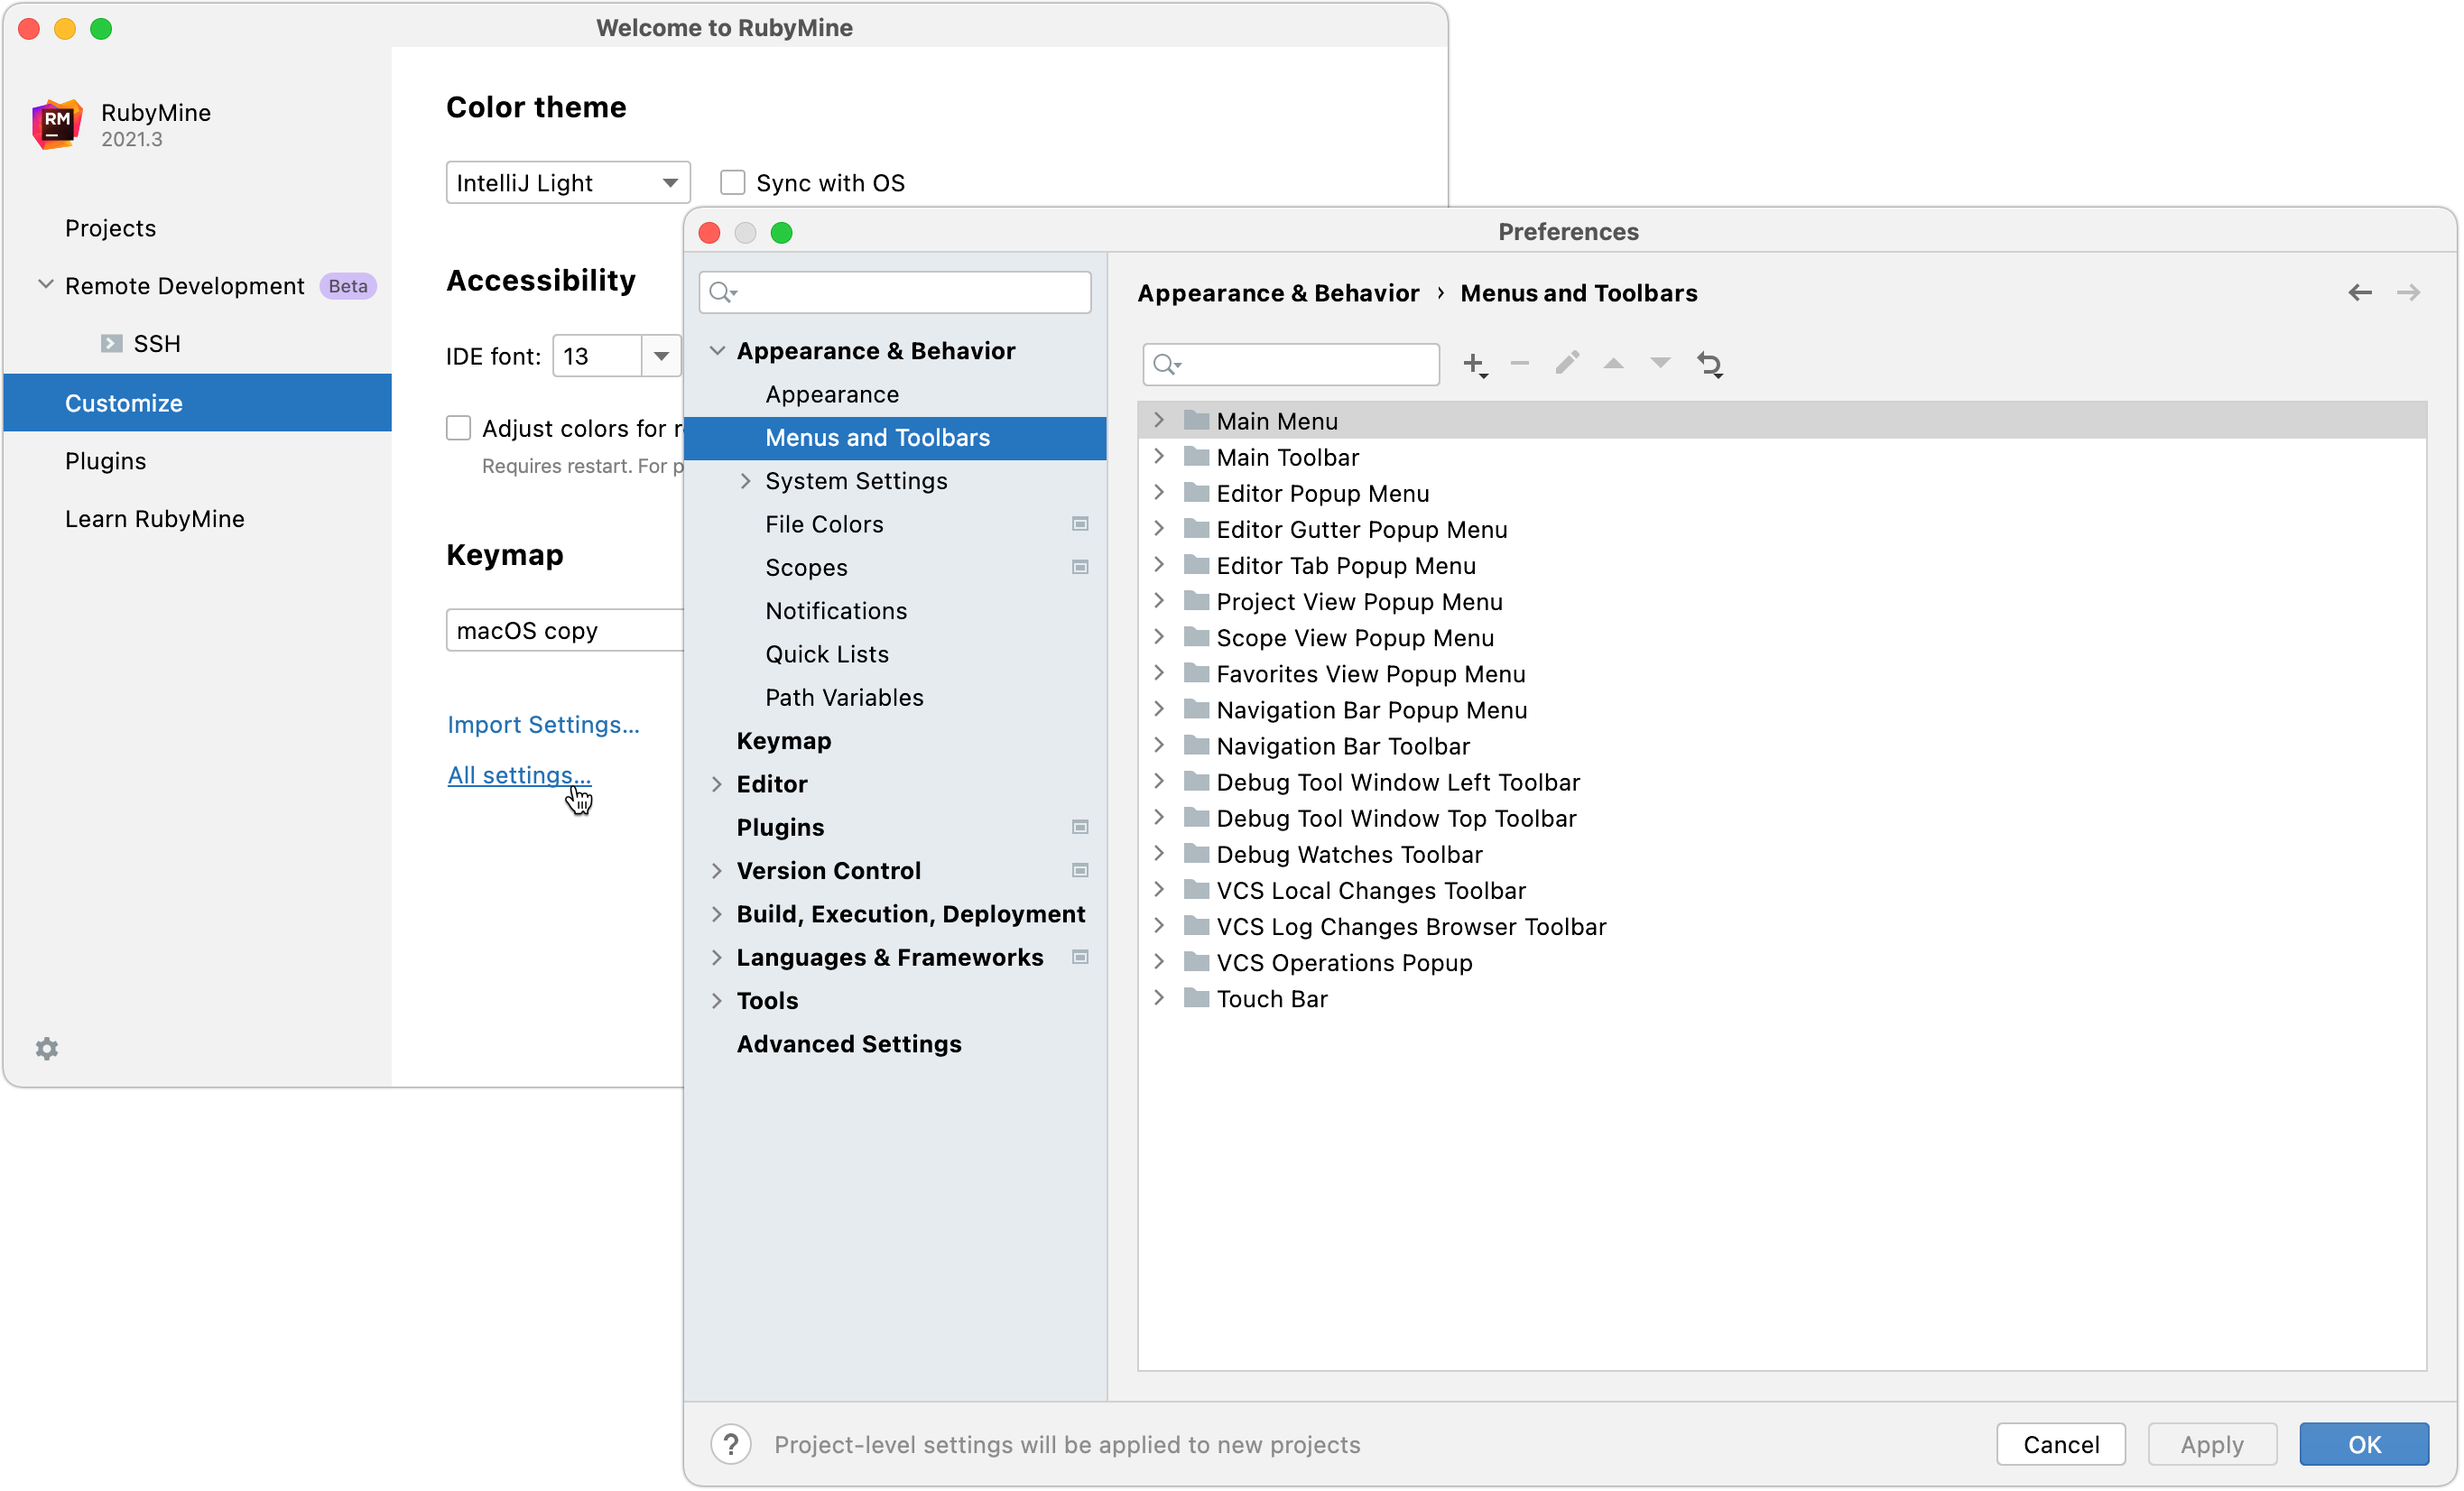Toggle Adjust colors for readability checkbox
Image resolution: width=2464 pixels, height=1491 pixels.
pyautogui.click(x=459, y=428)
